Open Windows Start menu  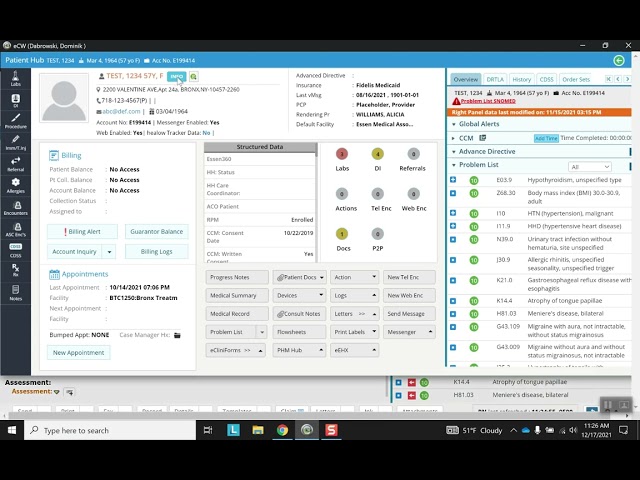pos(12,430)
